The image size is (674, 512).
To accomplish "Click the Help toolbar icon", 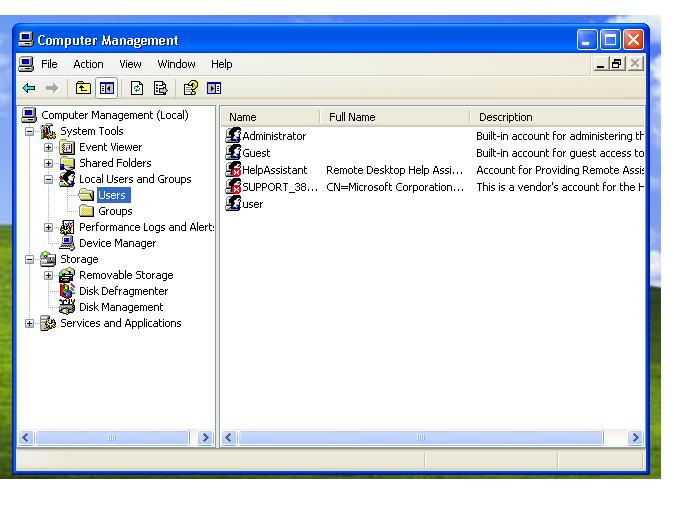I will pyautogui.click(x=191, y=89).
